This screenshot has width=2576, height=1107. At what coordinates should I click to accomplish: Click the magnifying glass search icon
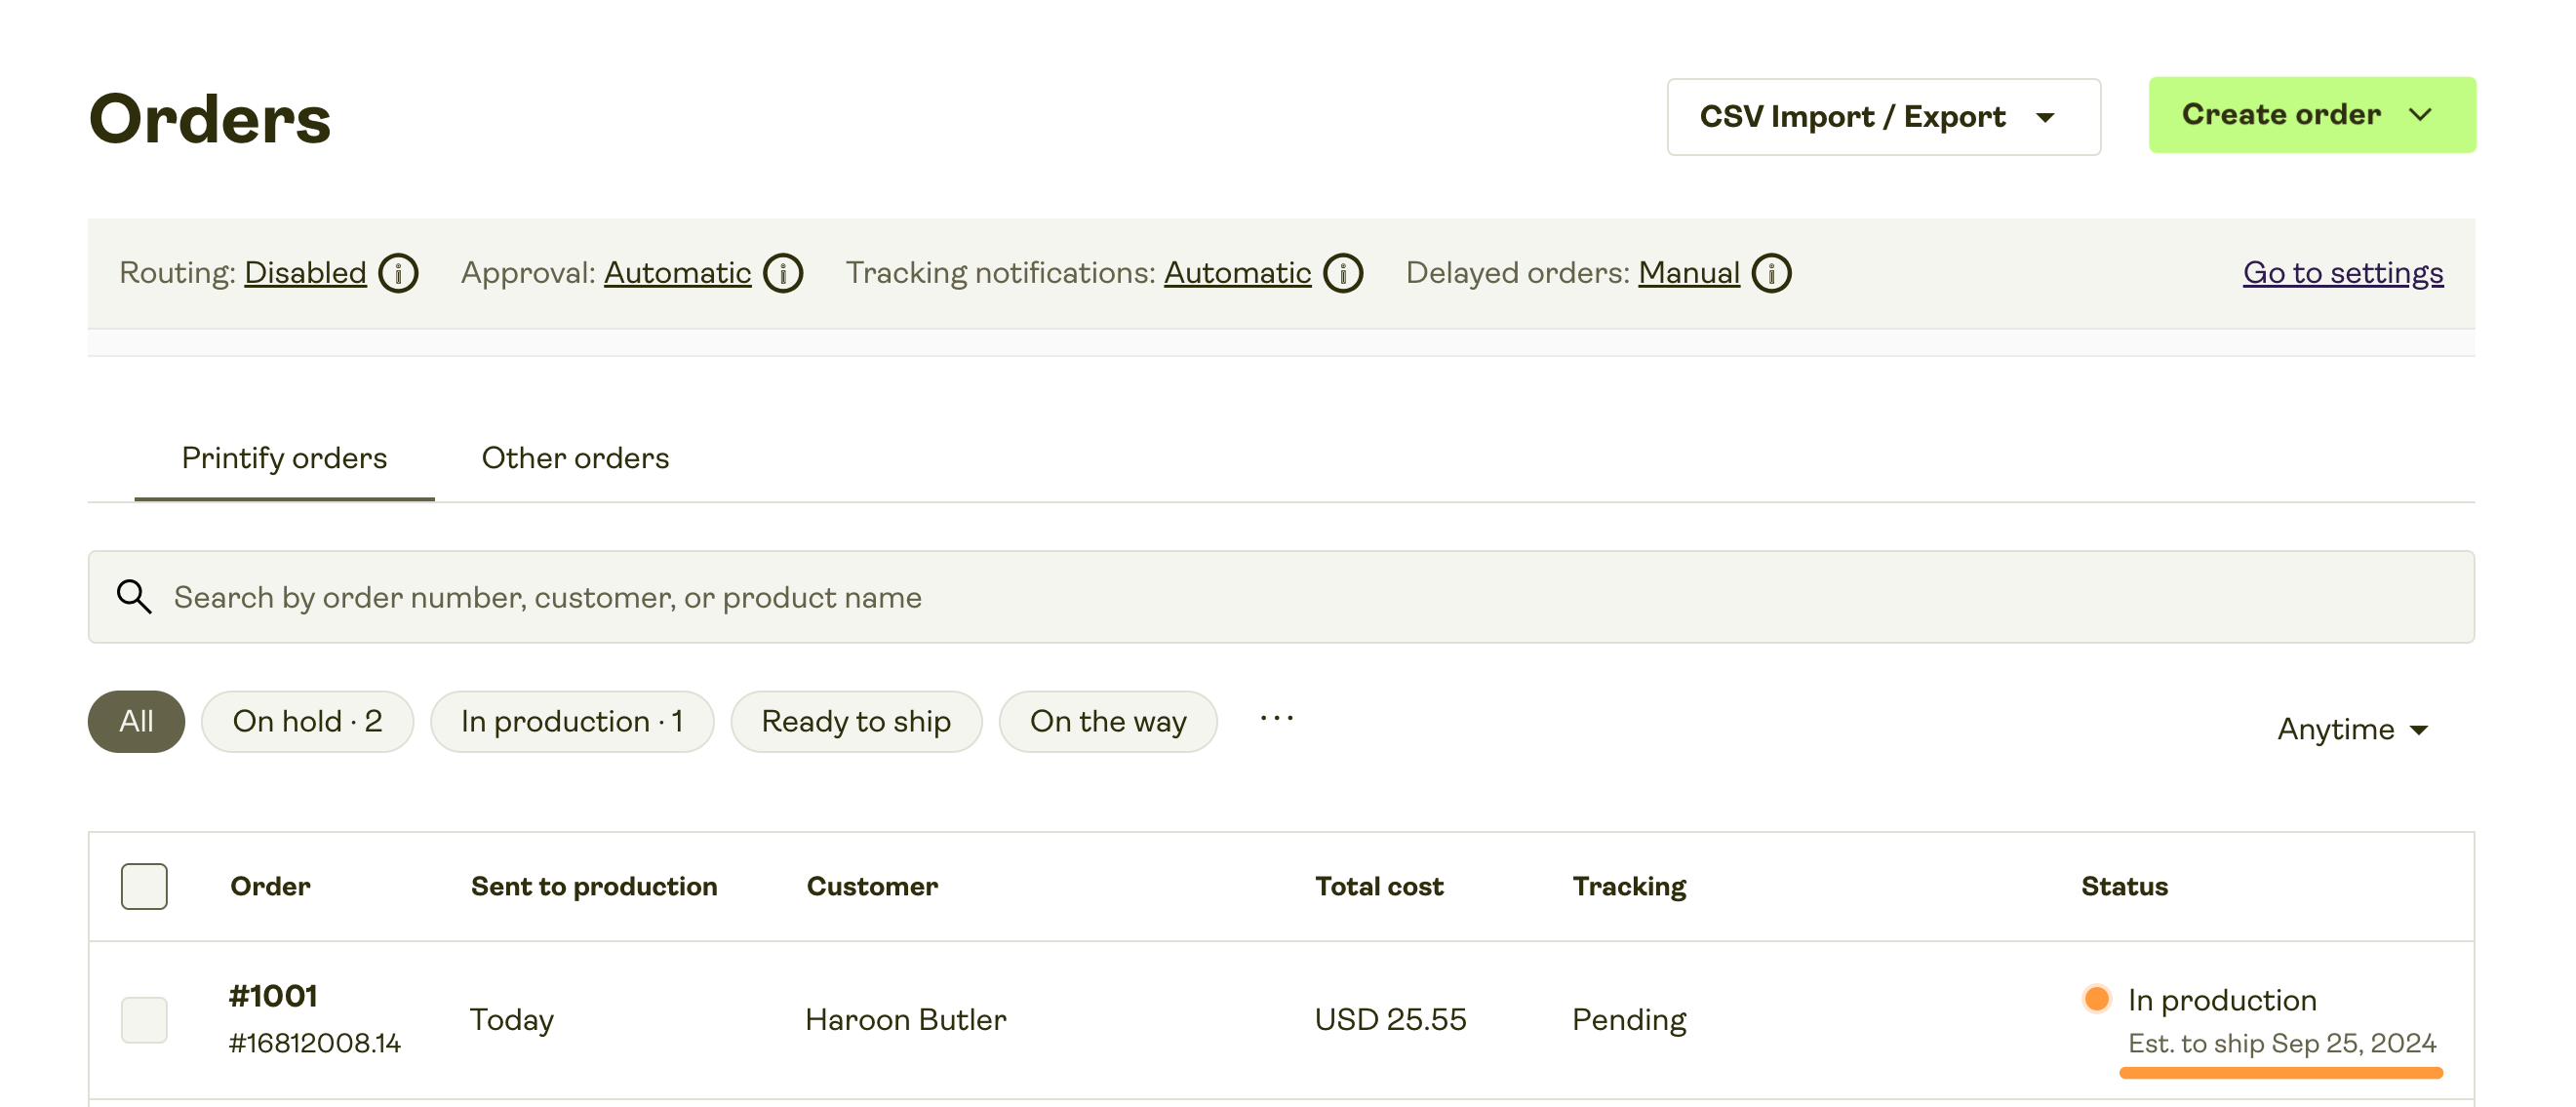tap(134, 597)
